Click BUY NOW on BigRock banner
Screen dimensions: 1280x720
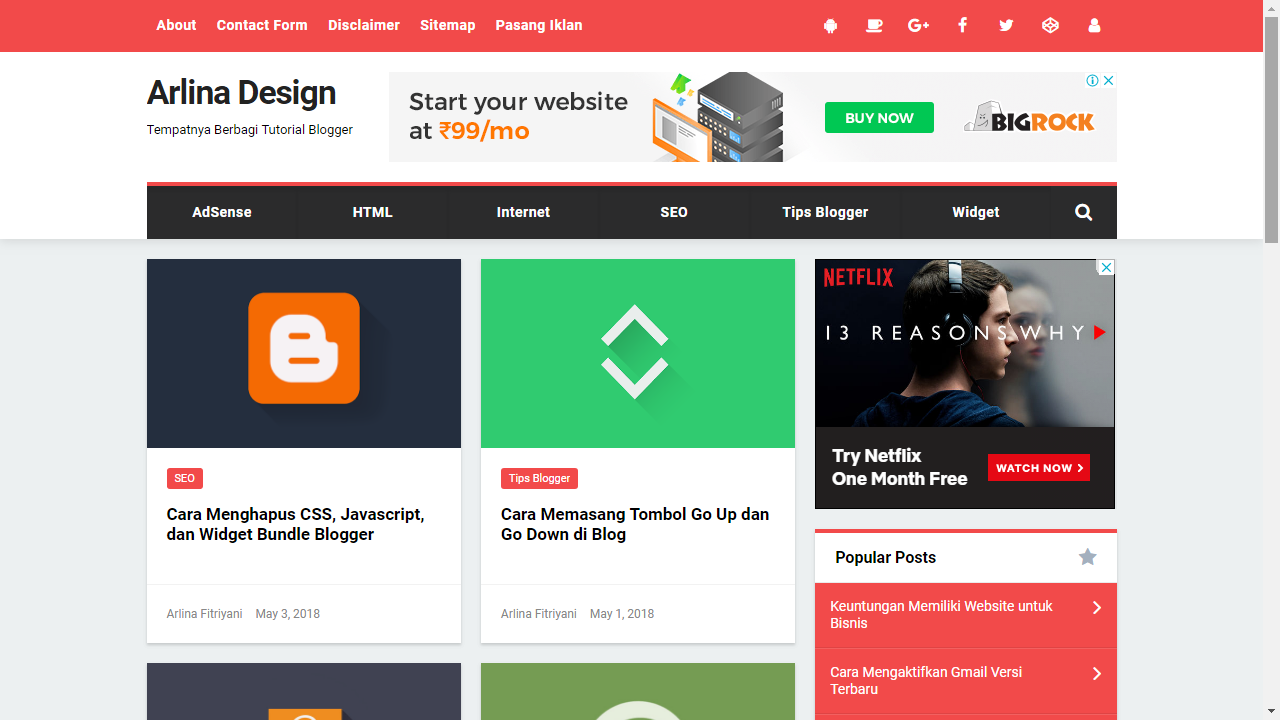[x=879, y=117]
